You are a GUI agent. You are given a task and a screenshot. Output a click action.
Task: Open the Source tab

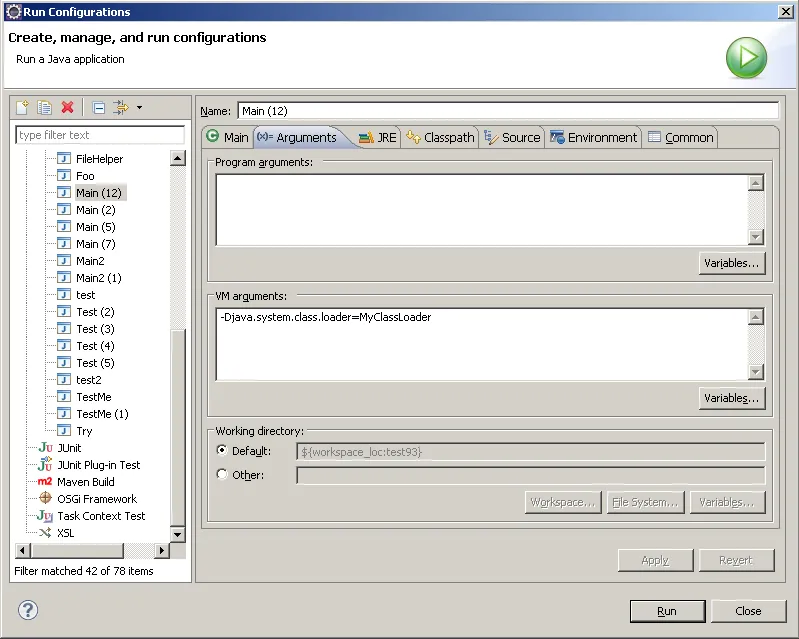(x=512, y=137)
